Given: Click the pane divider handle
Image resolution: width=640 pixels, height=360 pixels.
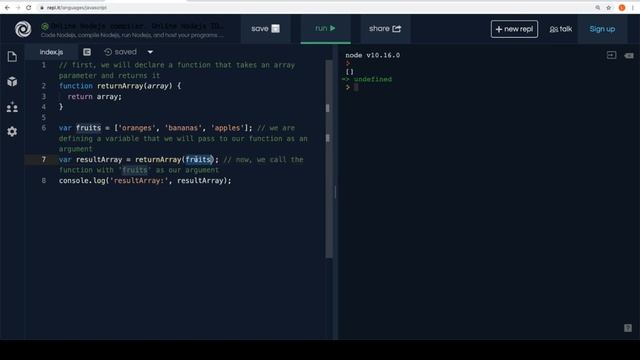Looking at the screenshot, I should point(335,192).
